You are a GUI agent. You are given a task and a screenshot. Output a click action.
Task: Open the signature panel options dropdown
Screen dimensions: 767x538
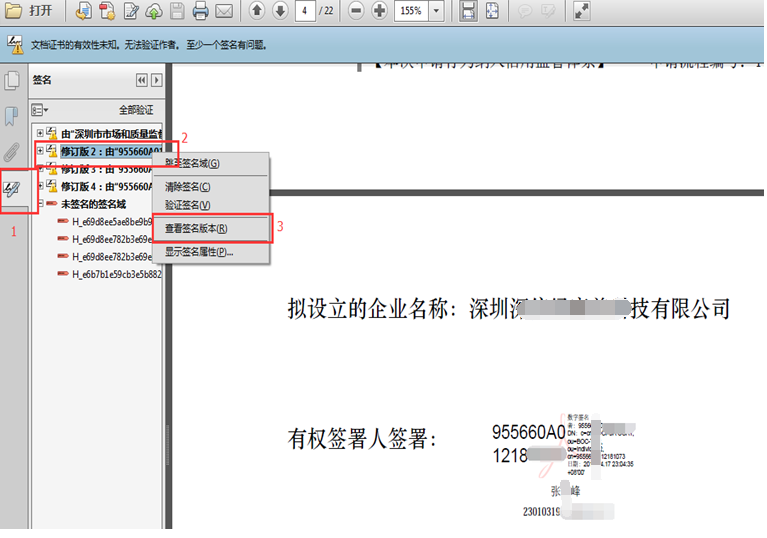click(x=40, y=109)
